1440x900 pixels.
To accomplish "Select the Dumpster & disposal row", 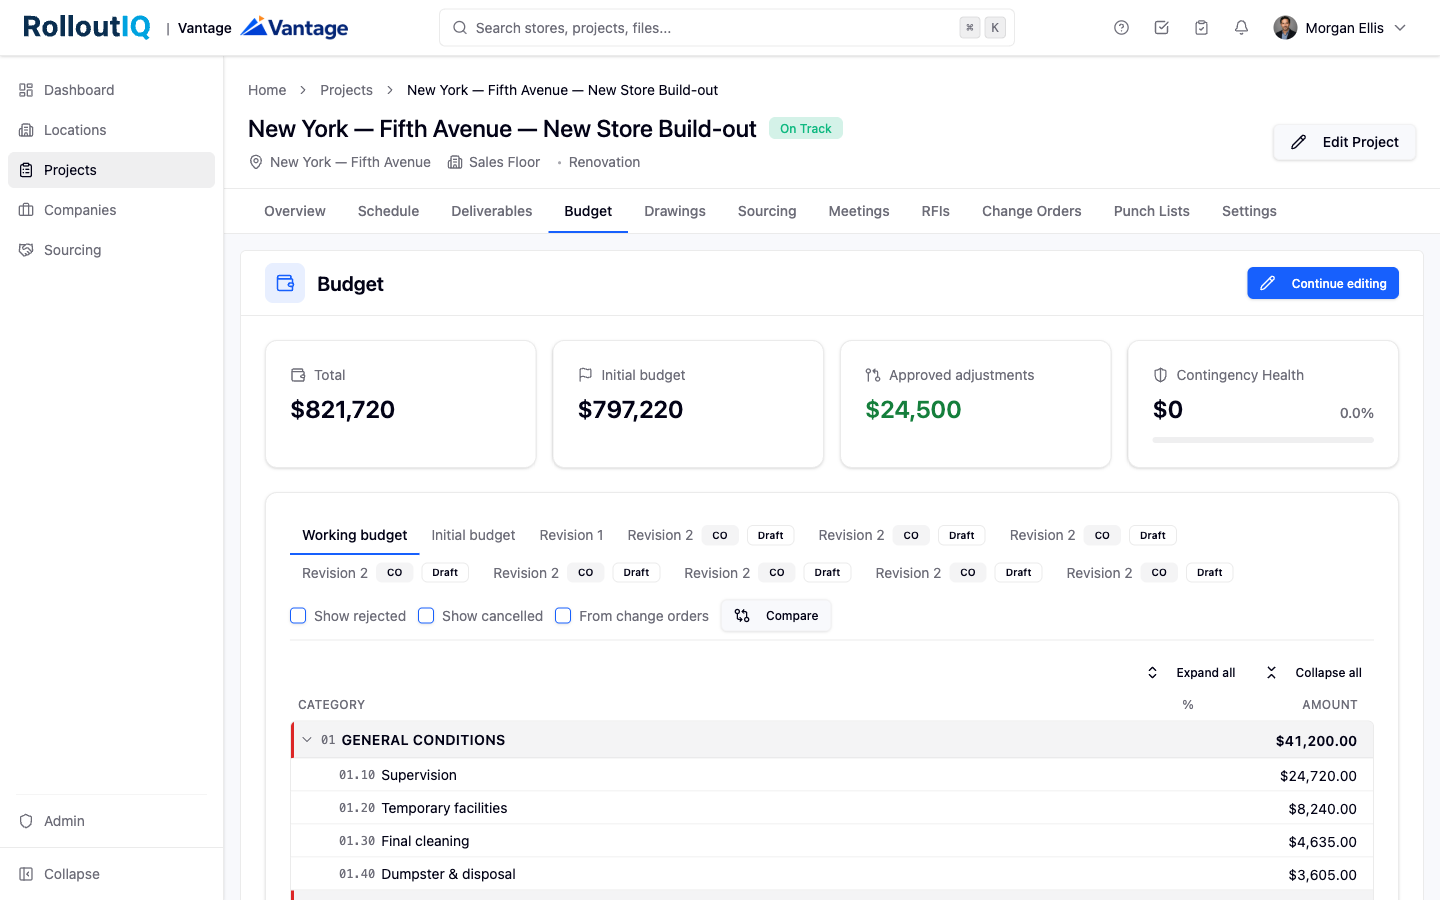I will [x=832, y=874].
